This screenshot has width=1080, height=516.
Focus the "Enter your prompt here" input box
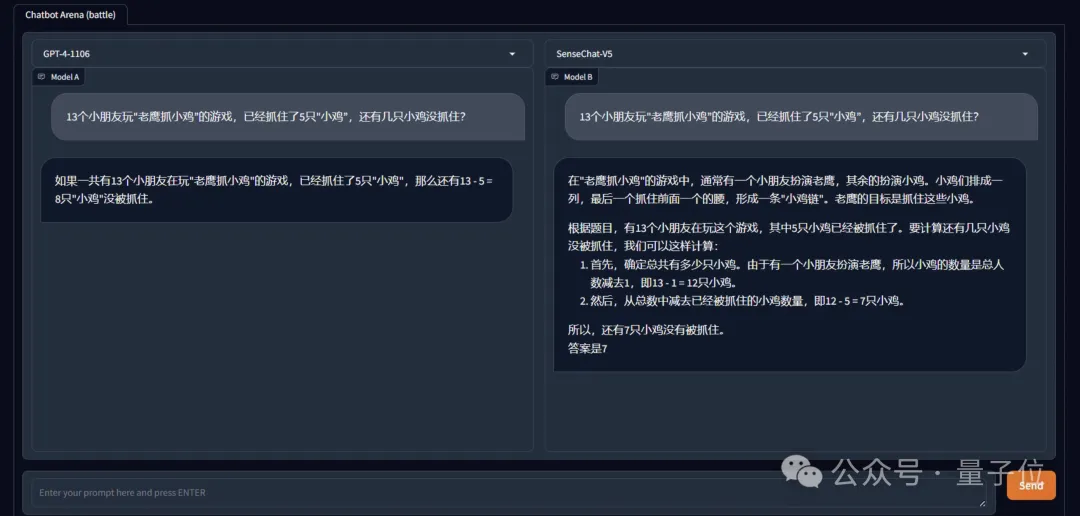(500, 492)
